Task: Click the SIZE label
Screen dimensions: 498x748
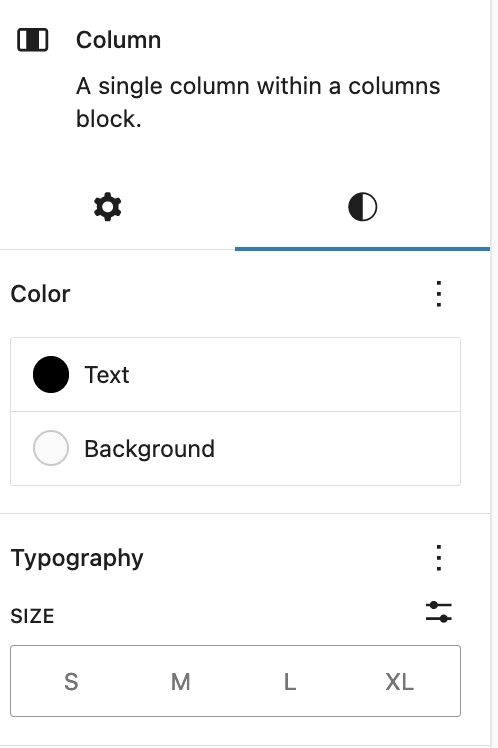Action: coord(32,616)
